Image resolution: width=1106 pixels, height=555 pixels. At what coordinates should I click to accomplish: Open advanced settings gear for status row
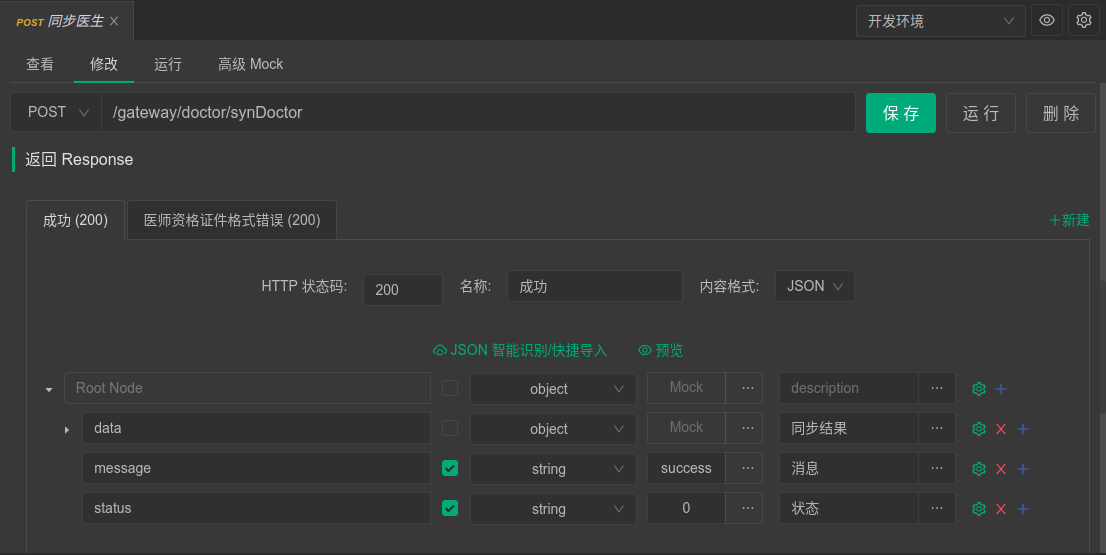pos(979,509)
